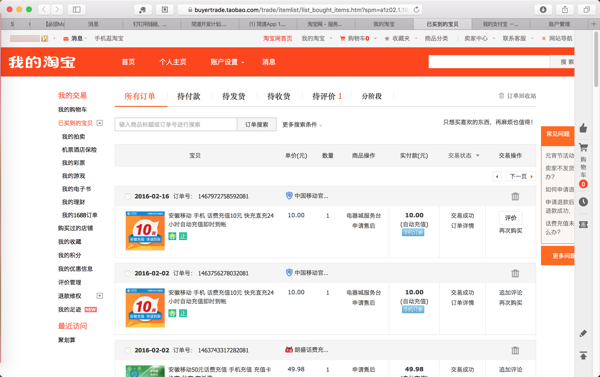The height and width of the screenshot is (377, 600).
Task: Click 追加评论 on order 1463756278032081
Action: (510, 293)
